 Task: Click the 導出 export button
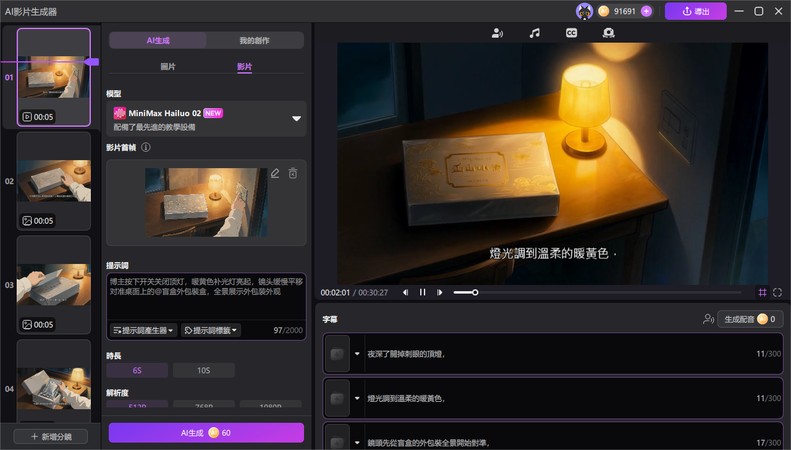(696, 11)
